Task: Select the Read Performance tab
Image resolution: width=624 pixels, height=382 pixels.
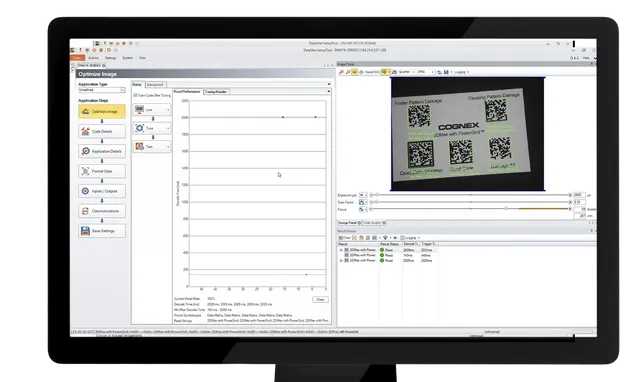Action: pyautogui.click(x=187, y=92)
